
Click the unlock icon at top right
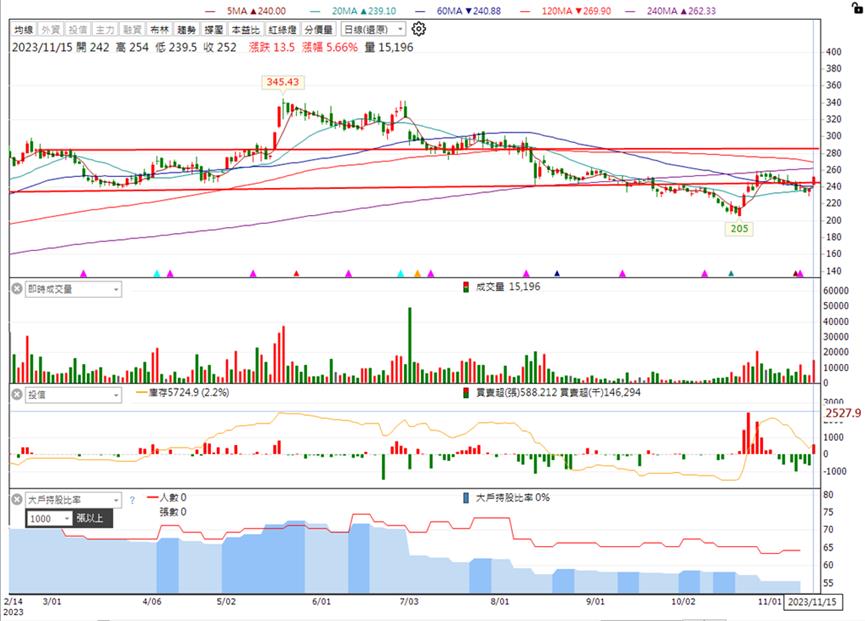(x=858, y=7)
